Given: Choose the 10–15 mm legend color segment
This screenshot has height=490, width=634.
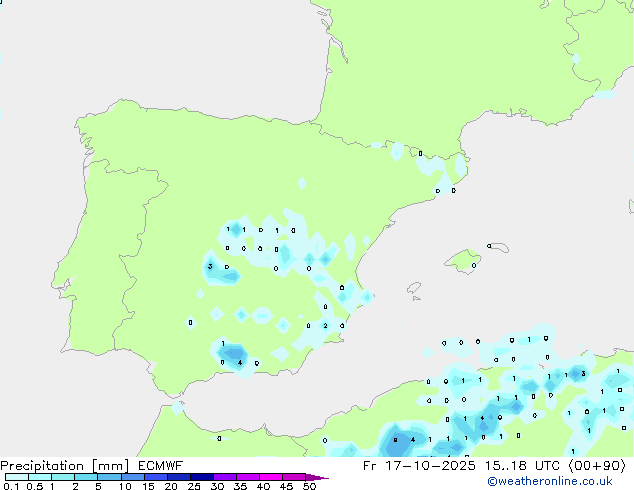Looking at the screenshot, I should 133,477.
